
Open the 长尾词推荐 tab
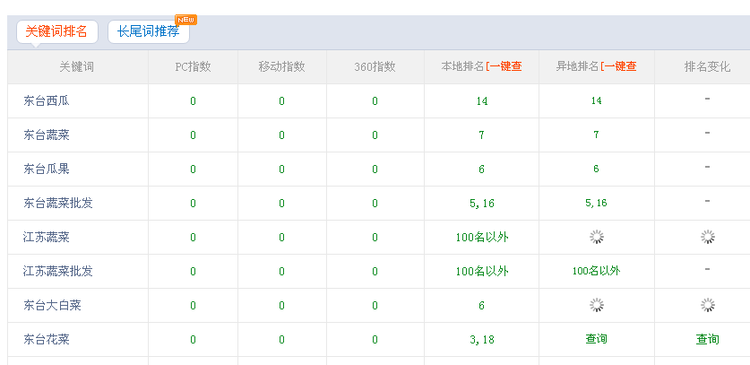coord(148,32)
